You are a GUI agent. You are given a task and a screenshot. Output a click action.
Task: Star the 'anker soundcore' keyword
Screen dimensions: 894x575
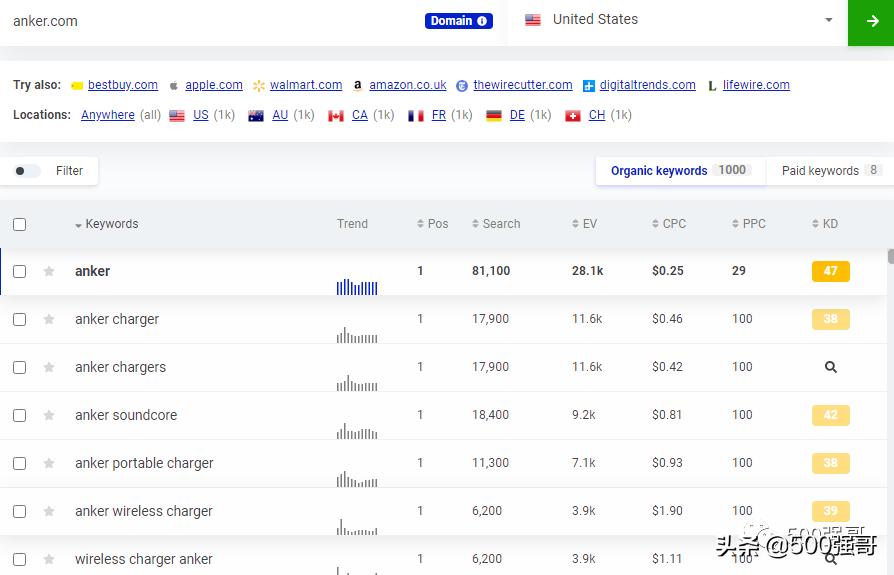[x=49, y=415]
